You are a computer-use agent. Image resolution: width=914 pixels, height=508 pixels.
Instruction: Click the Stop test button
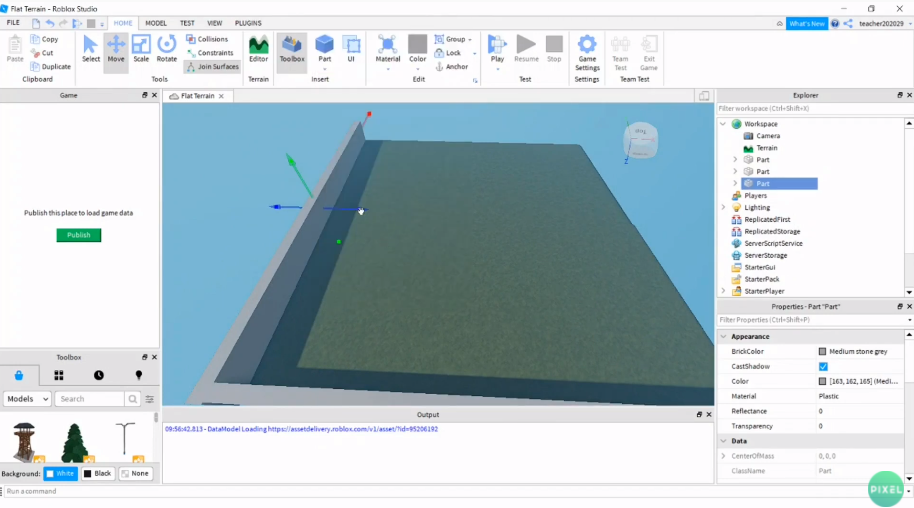(x=554, y=49)
